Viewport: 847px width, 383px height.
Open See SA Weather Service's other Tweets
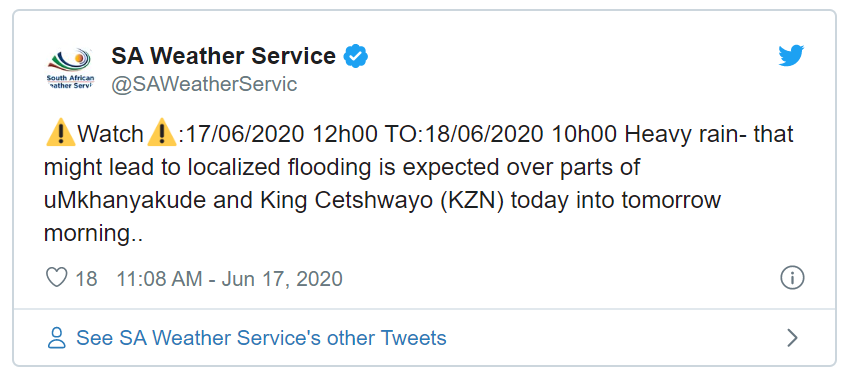pyautogui.click(x=261, y=338)
